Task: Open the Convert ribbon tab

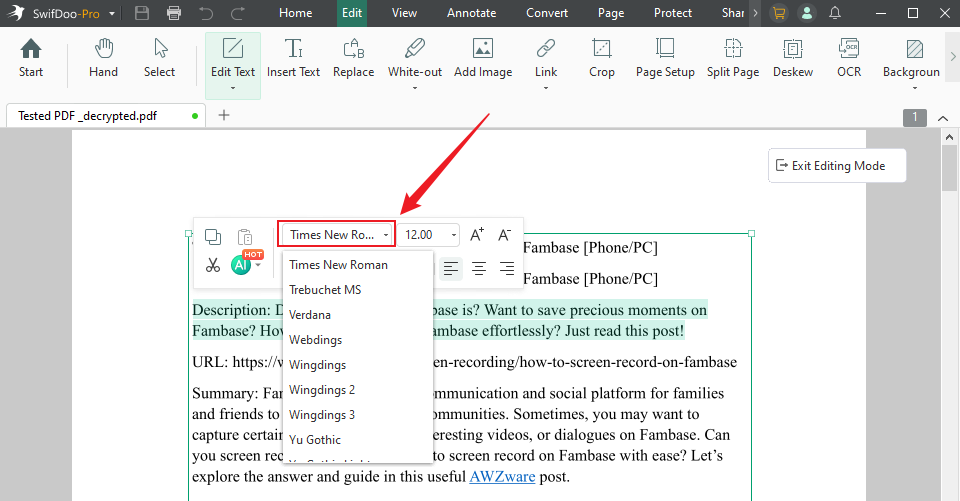Action: (546, 13)
